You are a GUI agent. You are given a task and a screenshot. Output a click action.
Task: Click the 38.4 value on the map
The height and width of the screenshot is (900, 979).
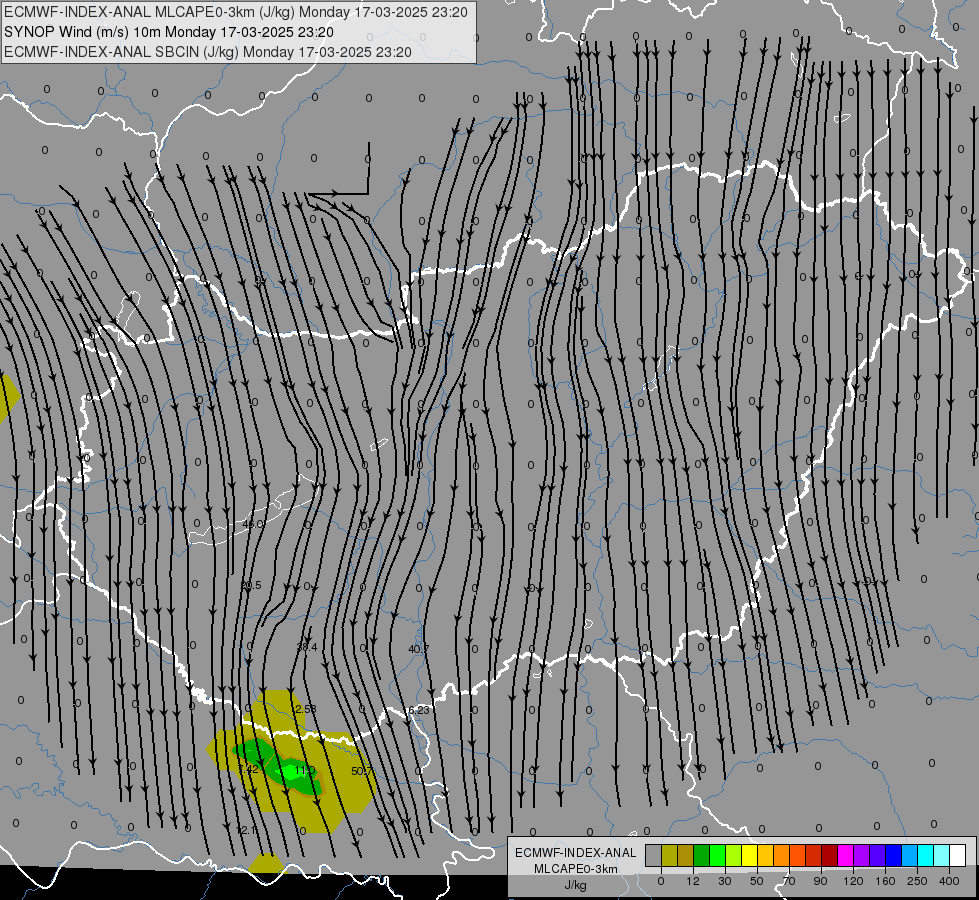307,647
